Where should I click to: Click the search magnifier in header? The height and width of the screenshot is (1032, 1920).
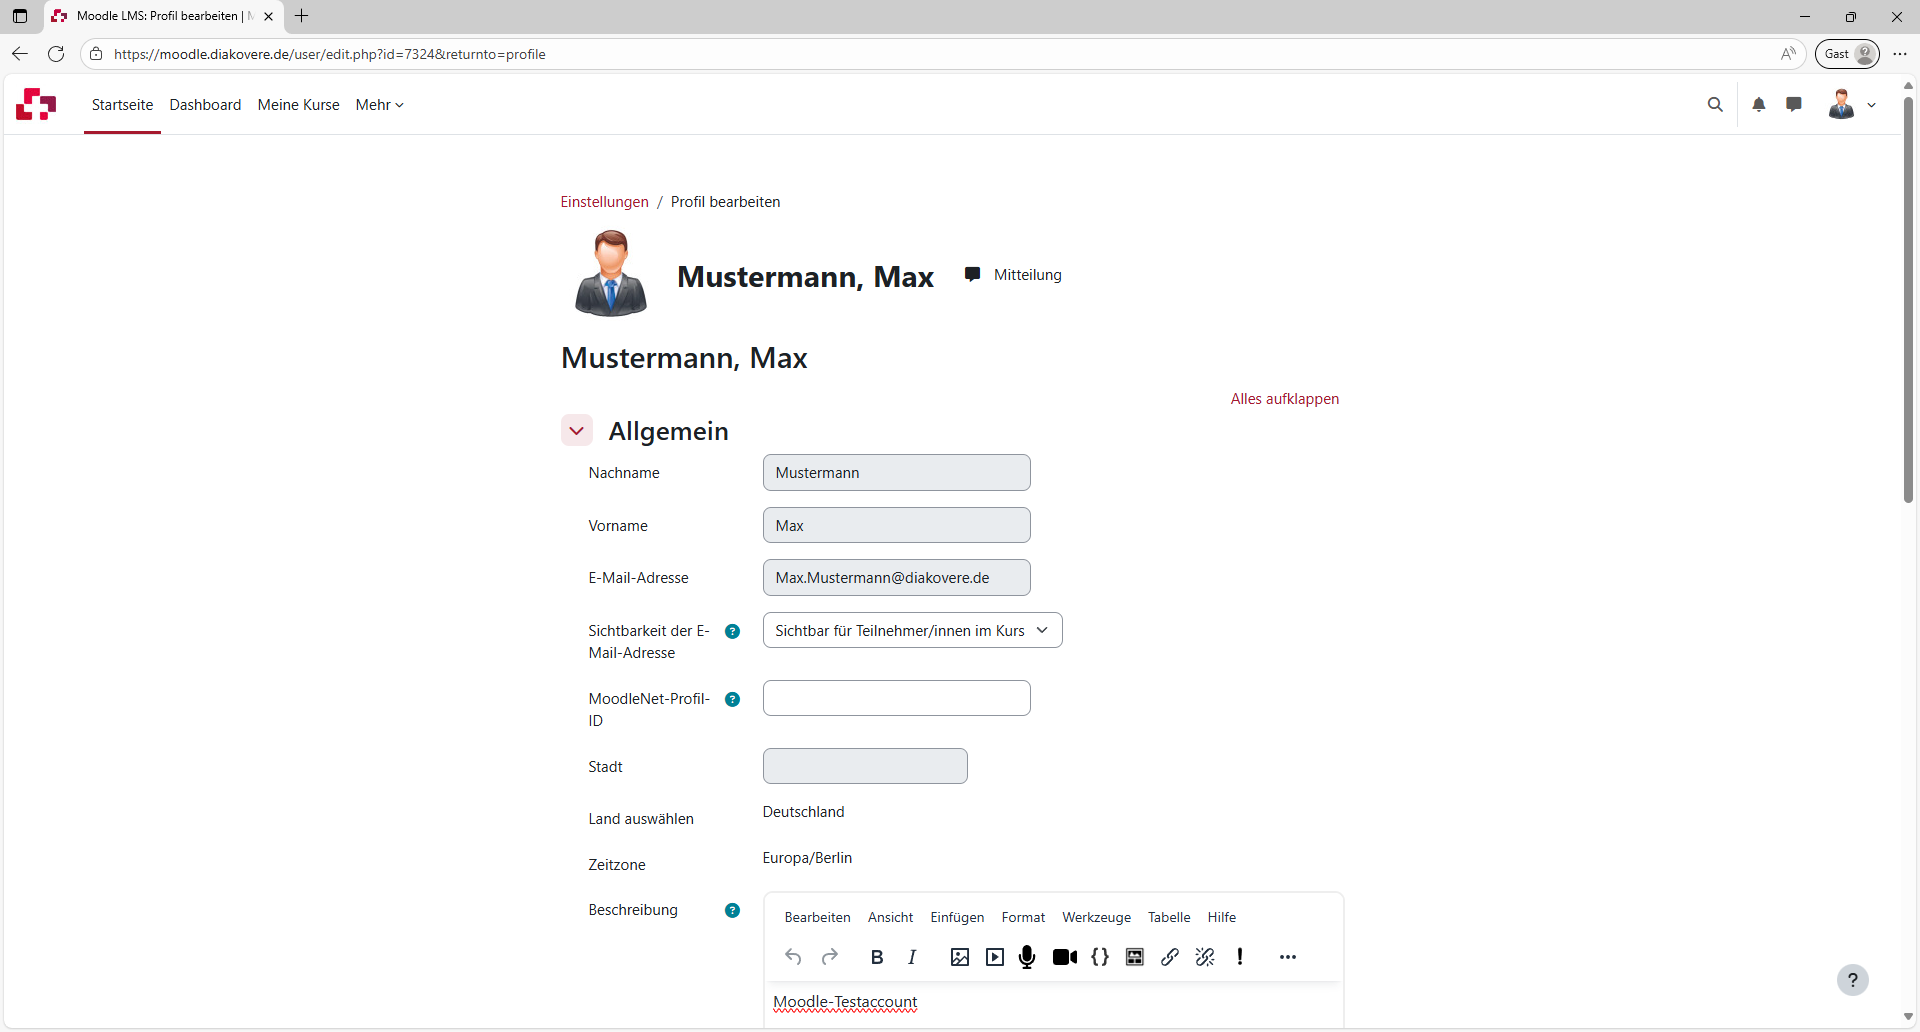pos(1715,105)
